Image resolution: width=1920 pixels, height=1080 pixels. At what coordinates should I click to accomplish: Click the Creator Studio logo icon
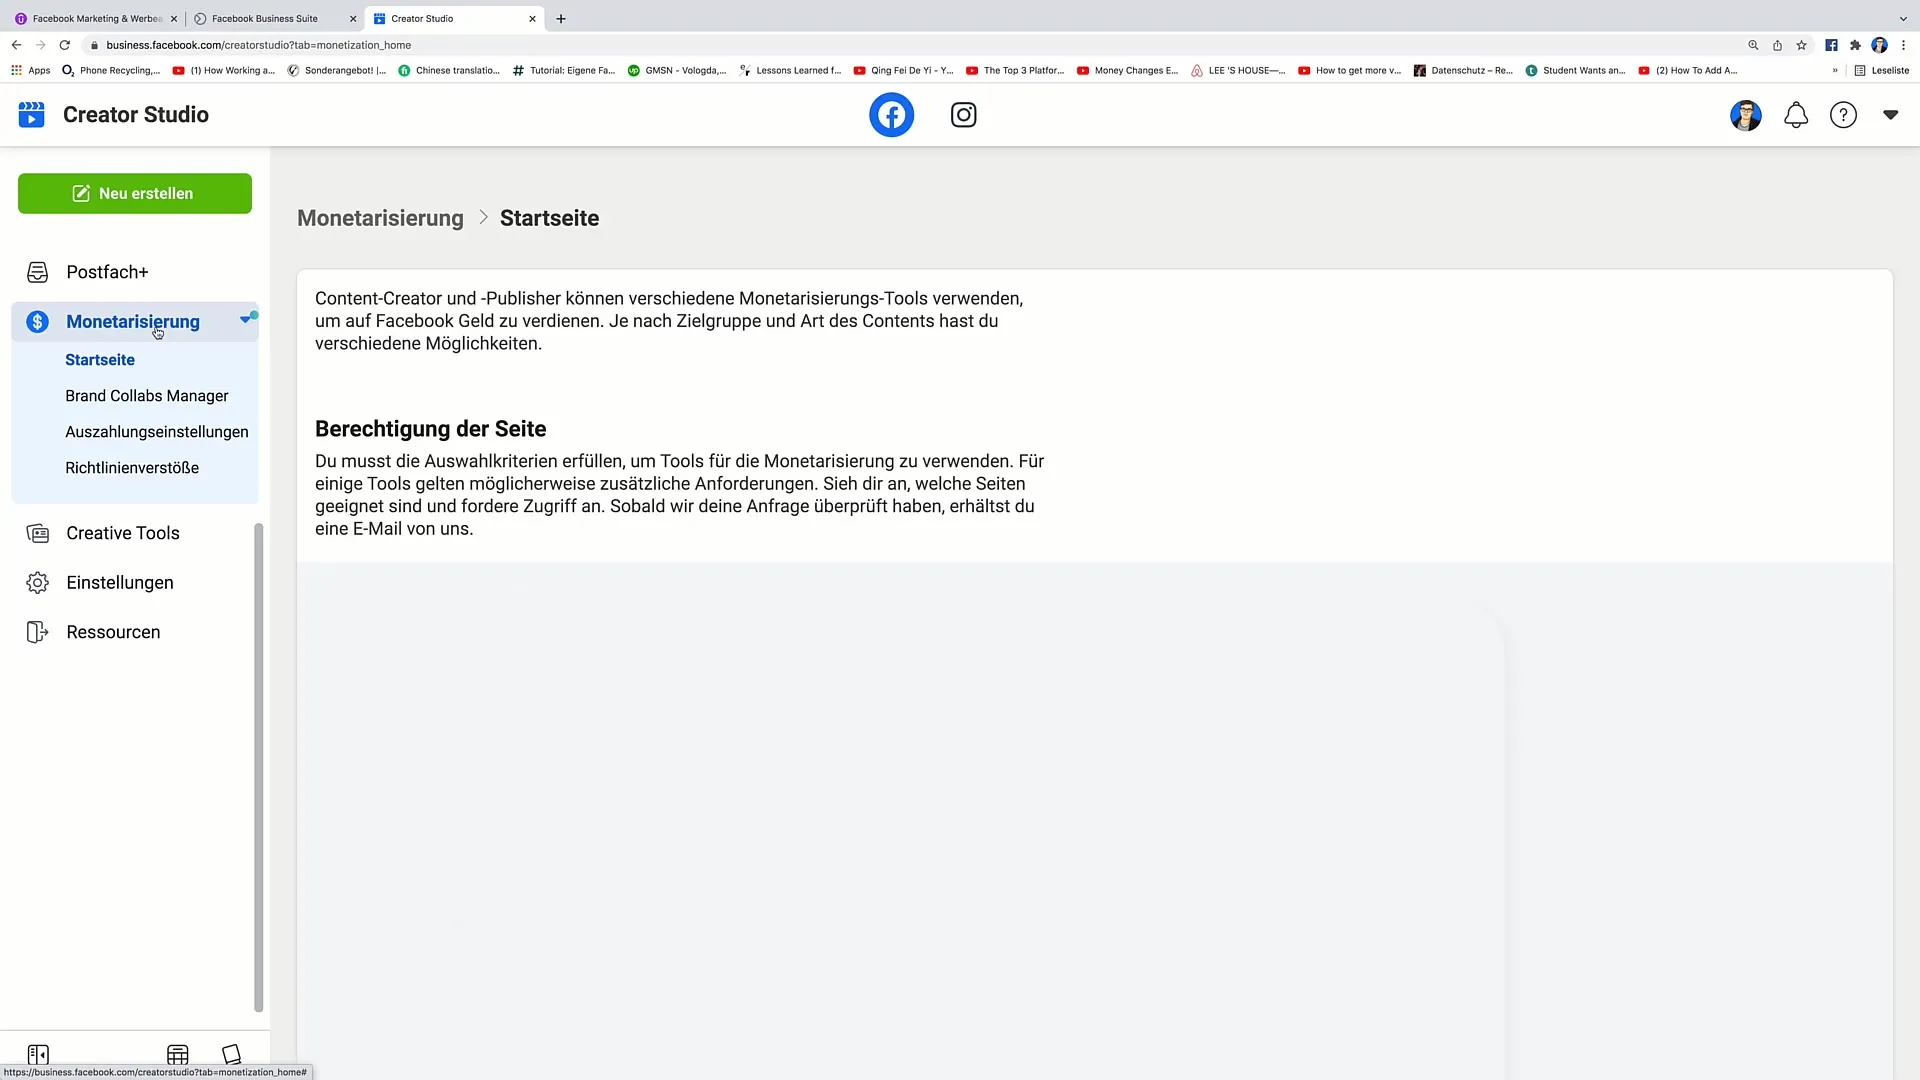[31, 115]
